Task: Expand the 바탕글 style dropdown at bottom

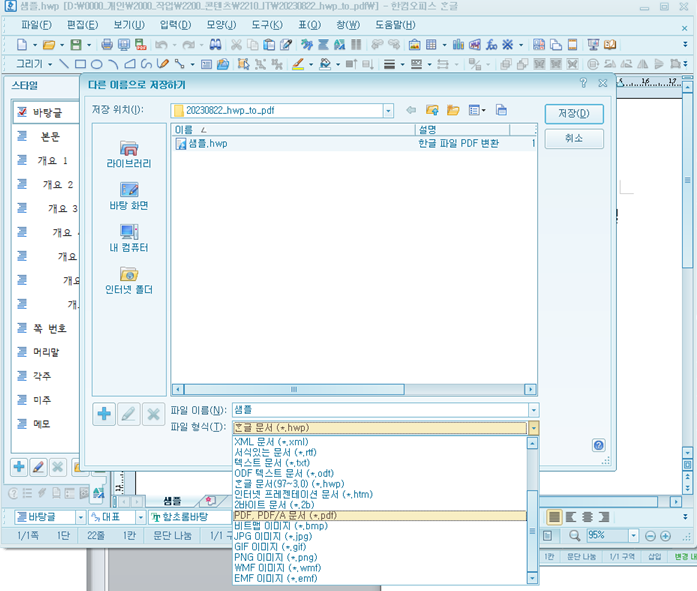Action: click(80, 517)
